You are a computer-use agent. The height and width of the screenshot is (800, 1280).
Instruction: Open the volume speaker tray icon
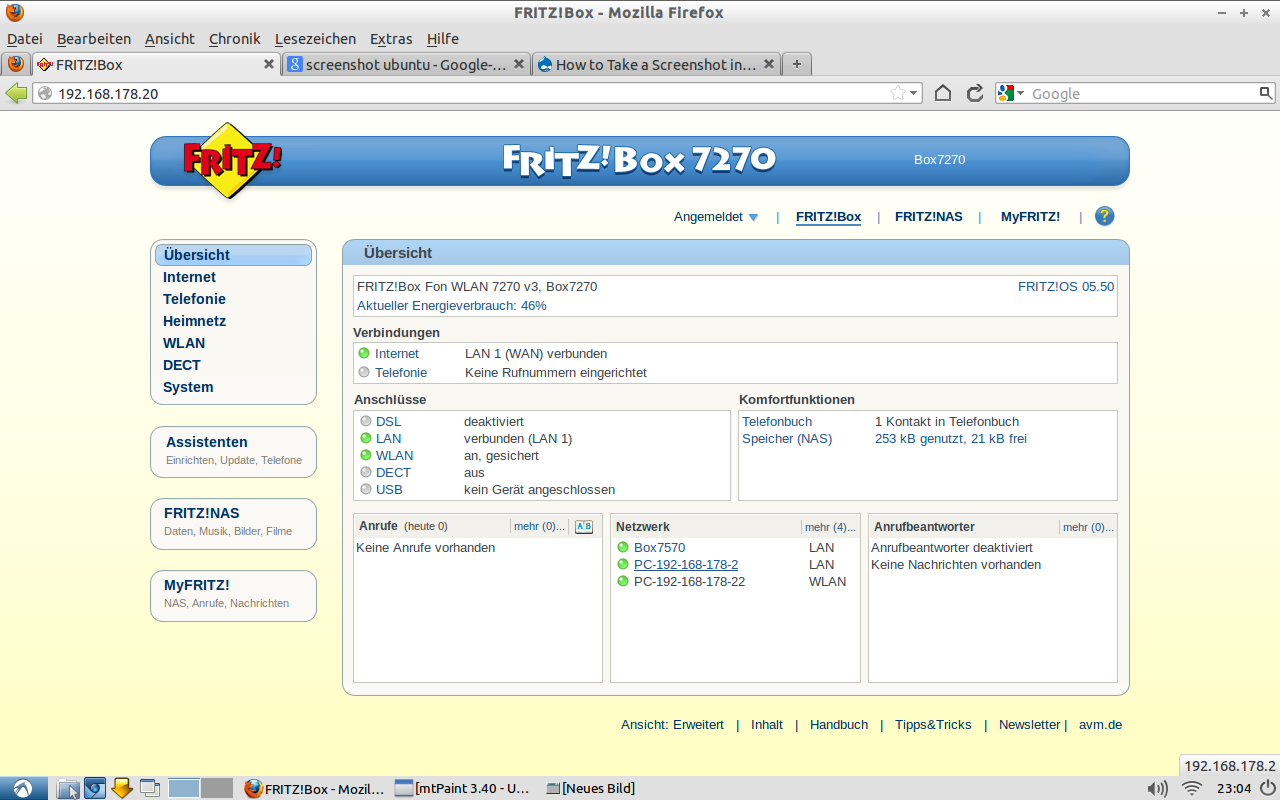coord(1157,788)
